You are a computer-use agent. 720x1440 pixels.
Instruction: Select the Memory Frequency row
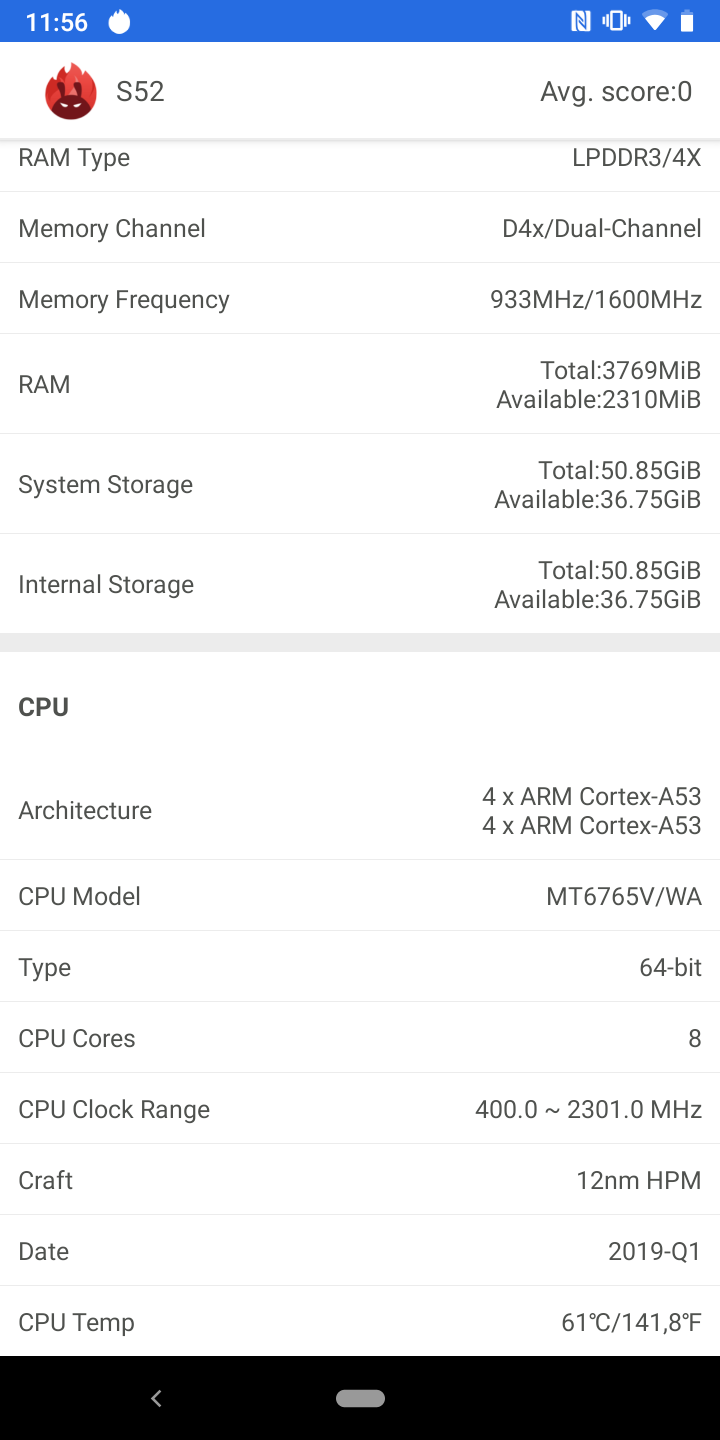pos(360,299)
